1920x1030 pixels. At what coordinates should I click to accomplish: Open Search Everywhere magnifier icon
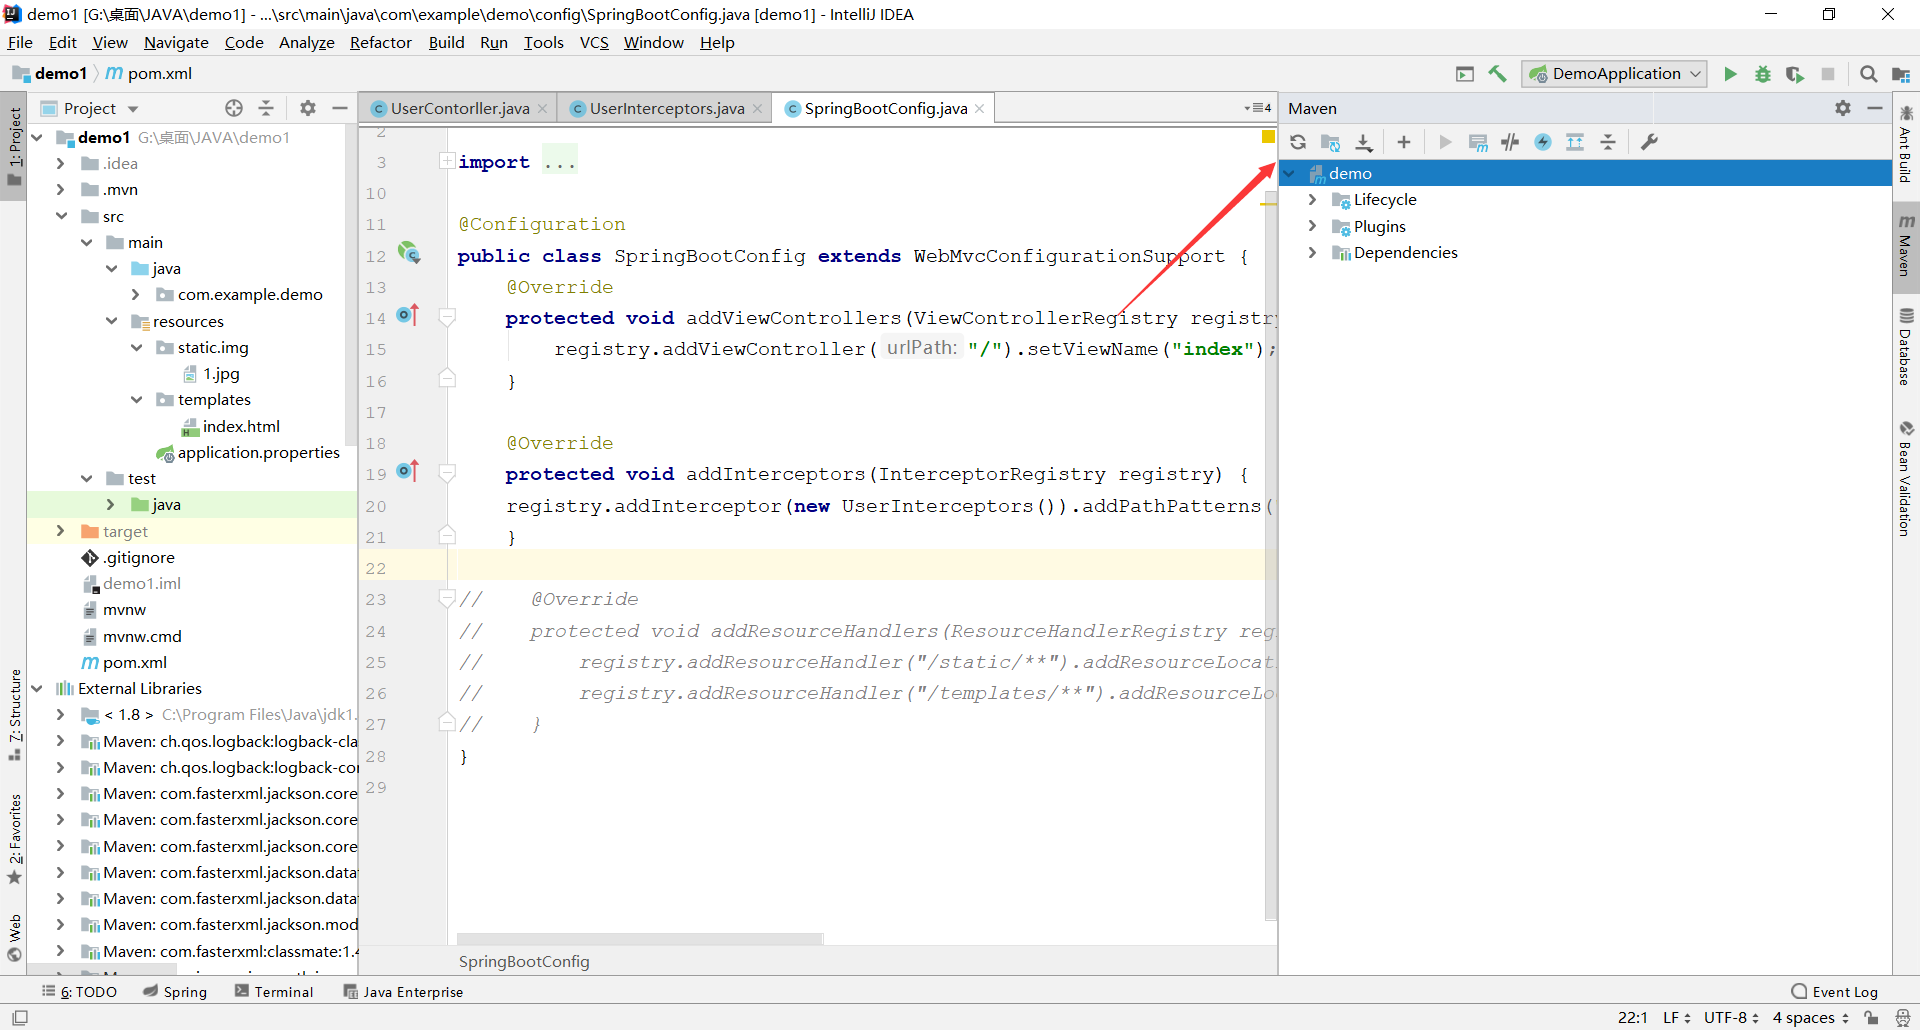pyautogui.click(x=1868, y=74)
